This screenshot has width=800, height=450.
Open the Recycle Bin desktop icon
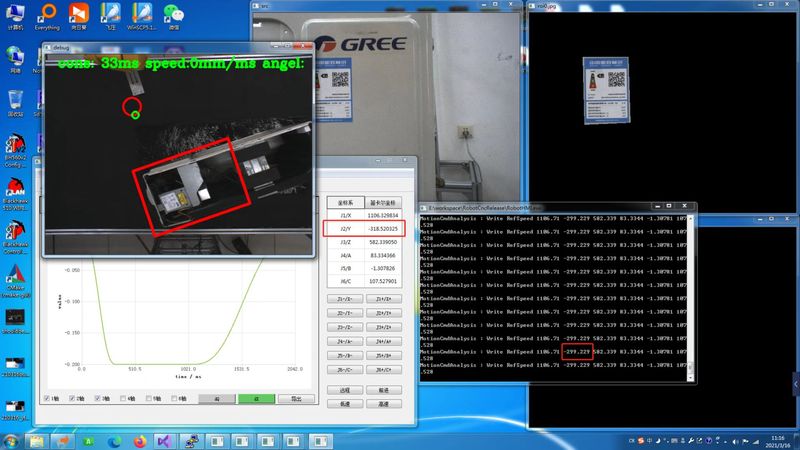coord(15,103)
